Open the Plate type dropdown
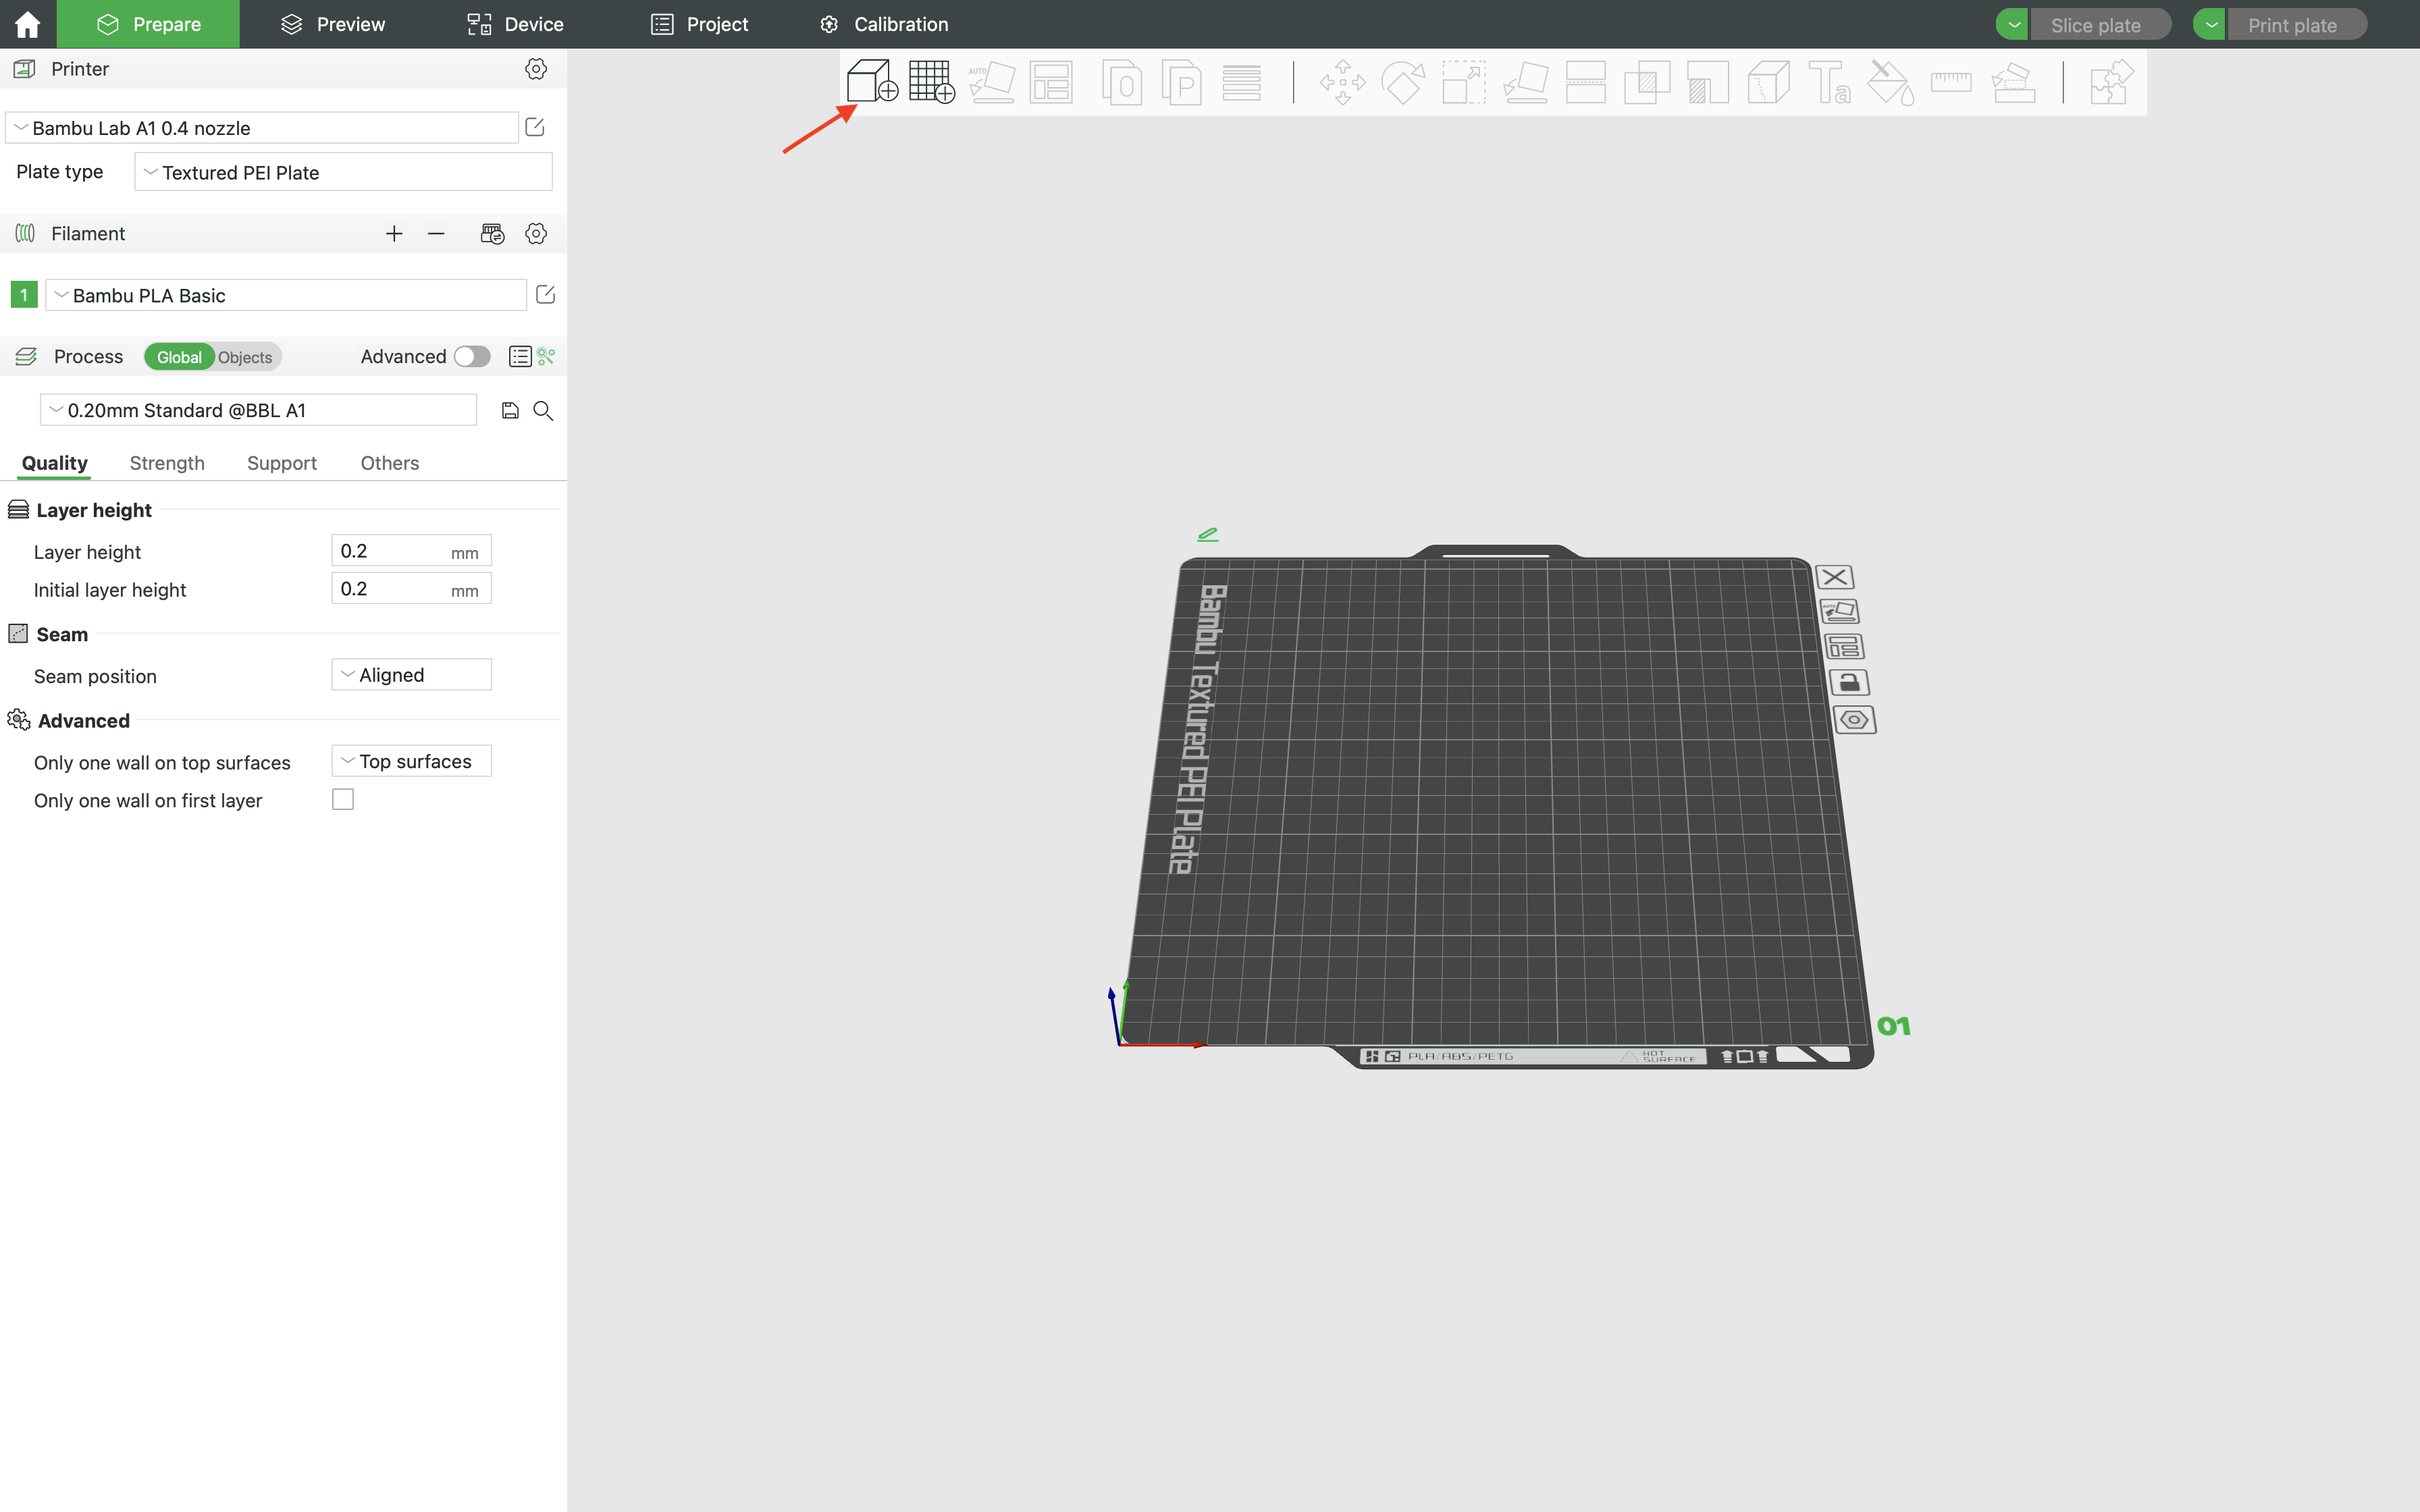This screenshot has width=2420, height=1512. pos(343,172)
